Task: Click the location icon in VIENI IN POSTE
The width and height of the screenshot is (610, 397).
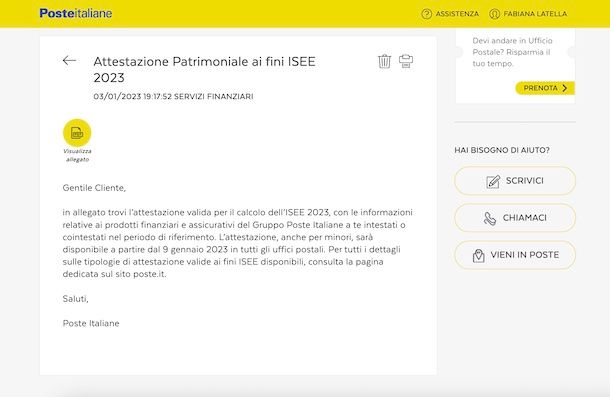Action: 479,255
